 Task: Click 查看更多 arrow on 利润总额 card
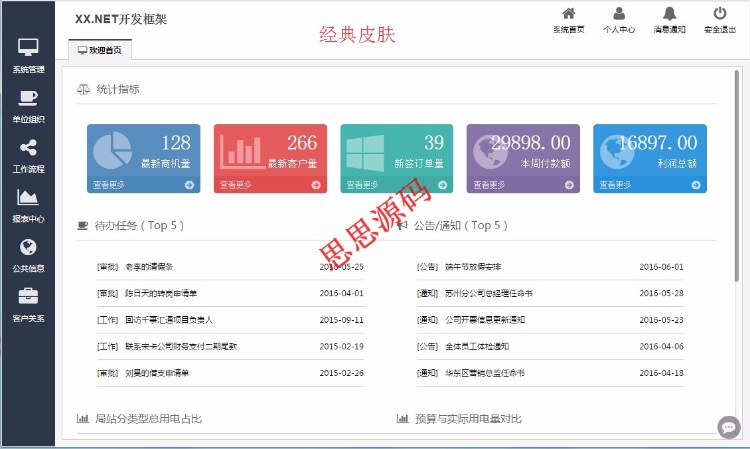click(696, 185)
